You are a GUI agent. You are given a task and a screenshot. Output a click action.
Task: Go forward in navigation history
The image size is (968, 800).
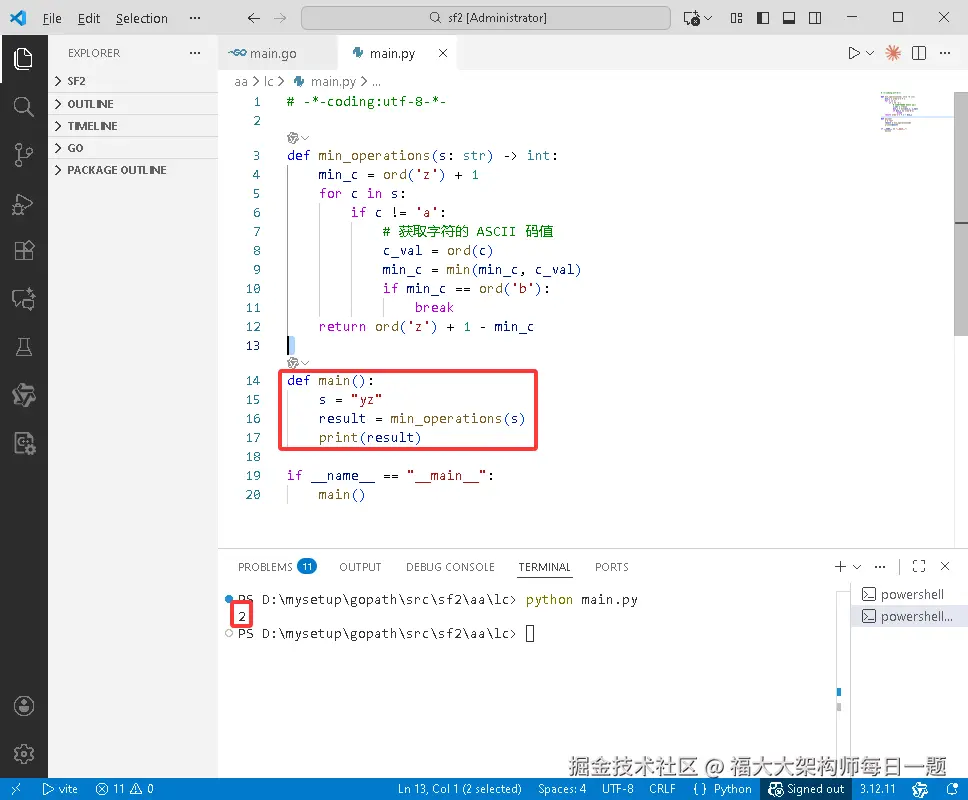[280, 18]
